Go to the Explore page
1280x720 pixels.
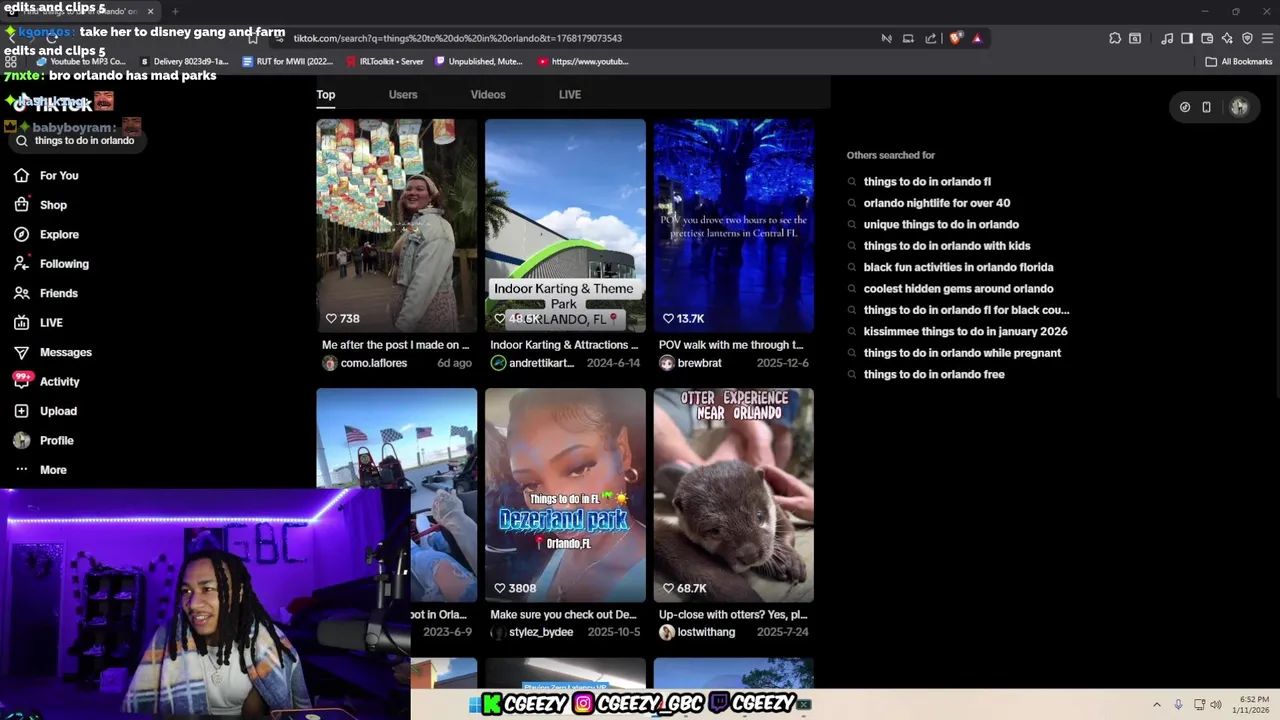pos(46,235)
